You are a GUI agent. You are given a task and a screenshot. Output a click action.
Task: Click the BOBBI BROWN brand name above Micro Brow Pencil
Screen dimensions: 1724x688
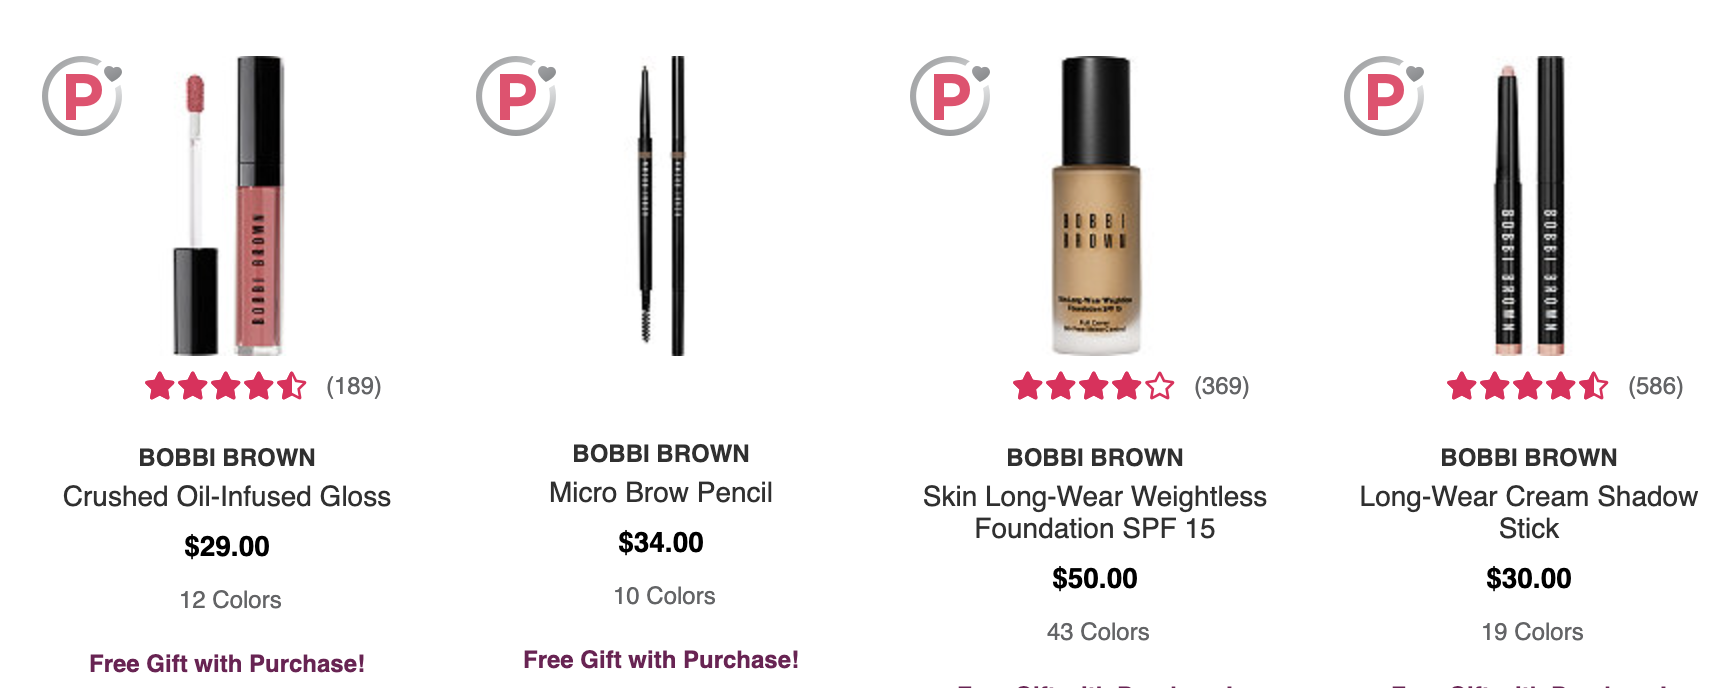[x=661, y=454]
